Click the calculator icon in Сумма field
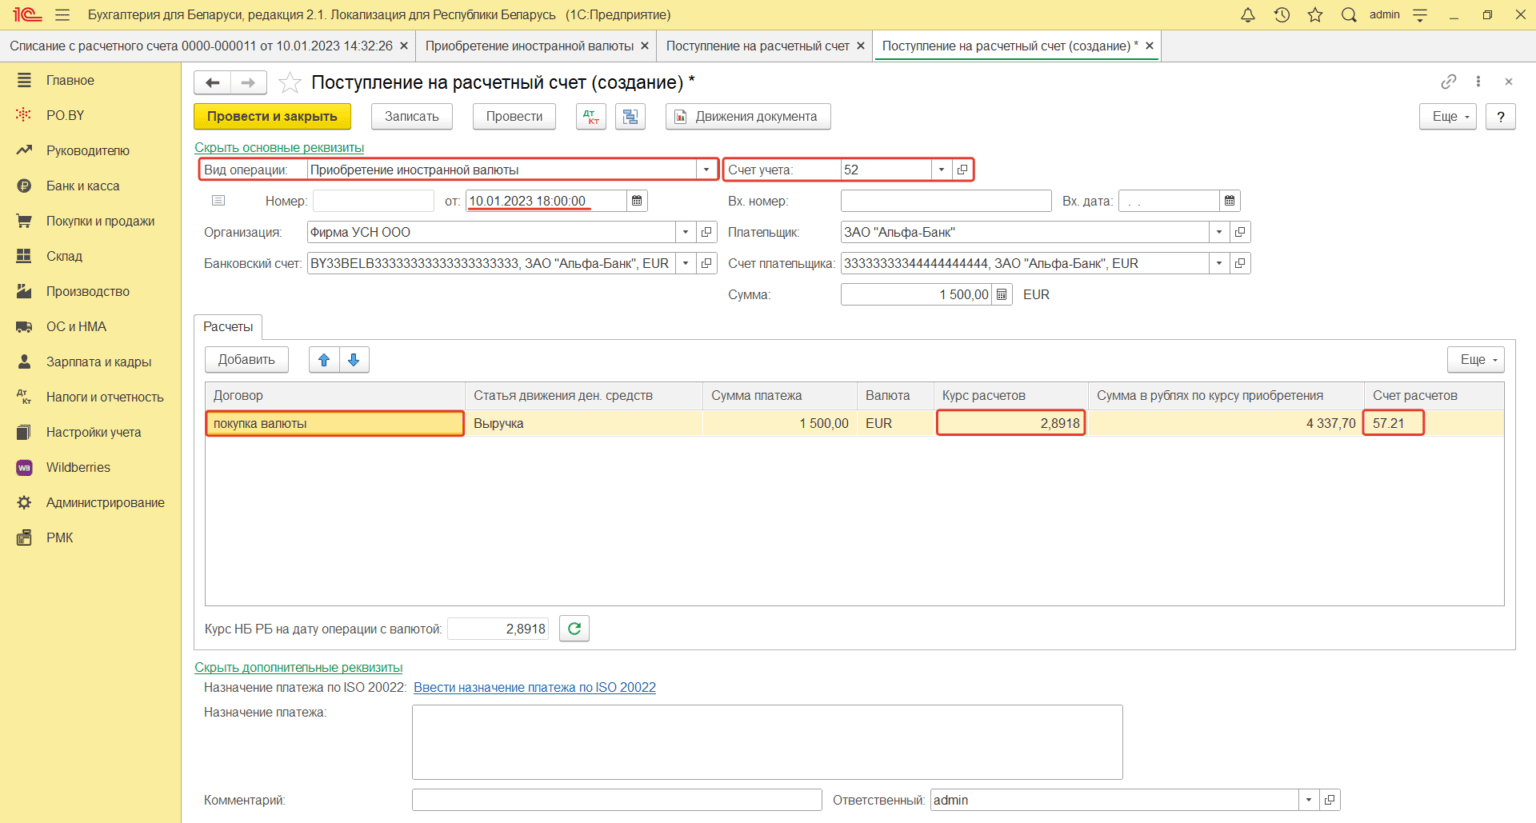The height and width of the screenshot is (823, 1536). 1002,295
